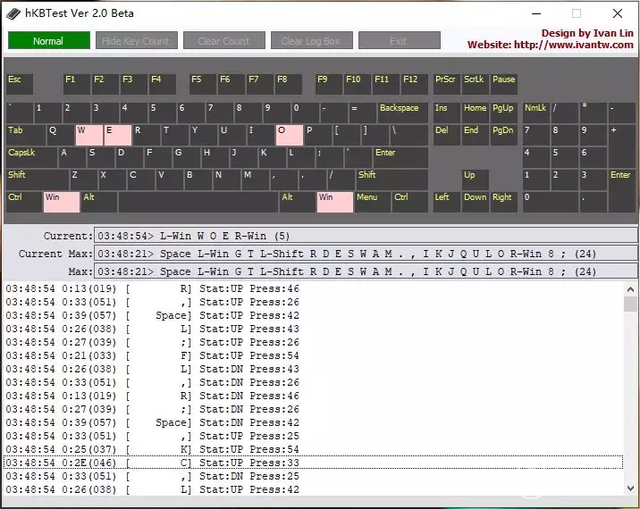The image size is (640, 509).
Task: Click the green Normal mode button
Action: click(49, 40)
